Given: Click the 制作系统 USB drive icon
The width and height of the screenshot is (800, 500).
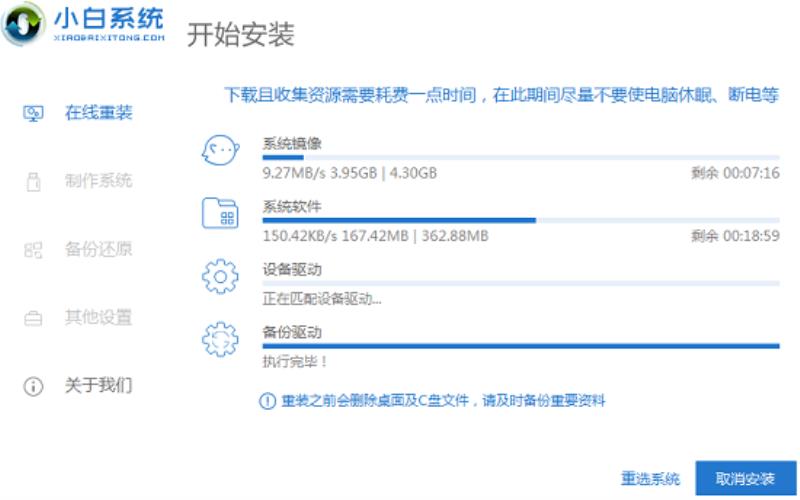Looking at the screenshot, I should [x=33, y=182].
